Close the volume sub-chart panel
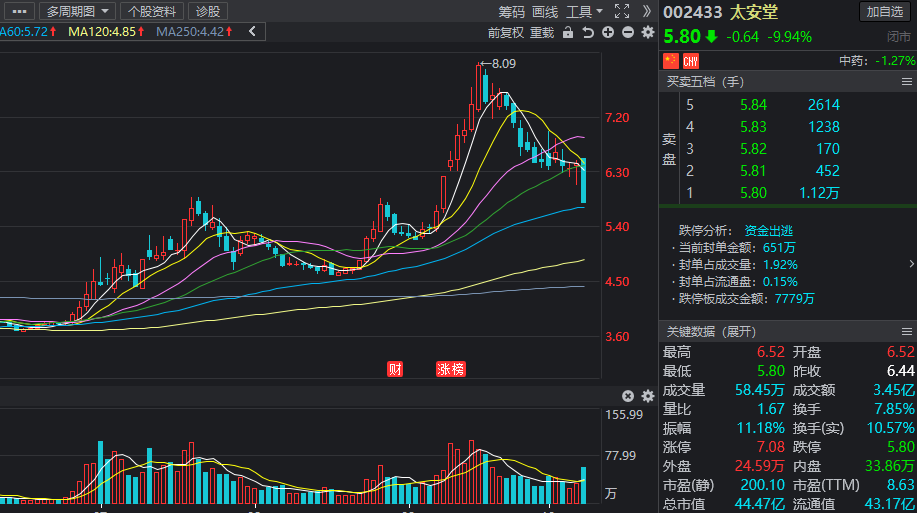This screenshot has width=917, height=513. click(x=628, y=396)
